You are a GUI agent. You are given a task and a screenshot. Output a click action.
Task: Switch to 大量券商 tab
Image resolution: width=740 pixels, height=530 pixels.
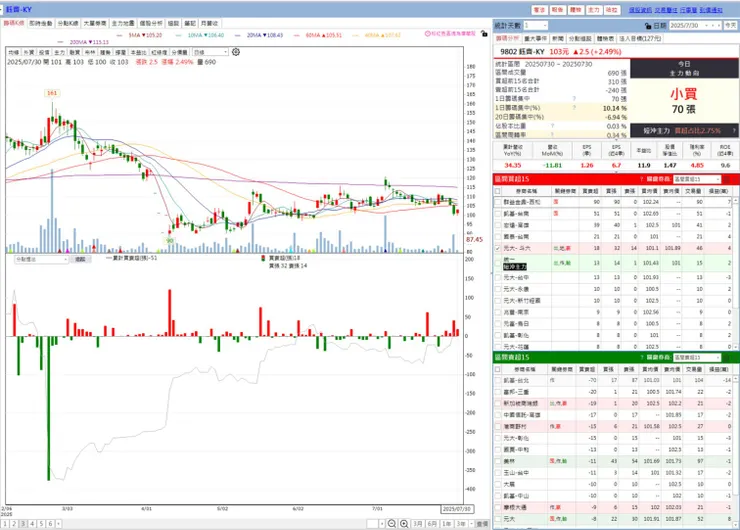(95, 23)
